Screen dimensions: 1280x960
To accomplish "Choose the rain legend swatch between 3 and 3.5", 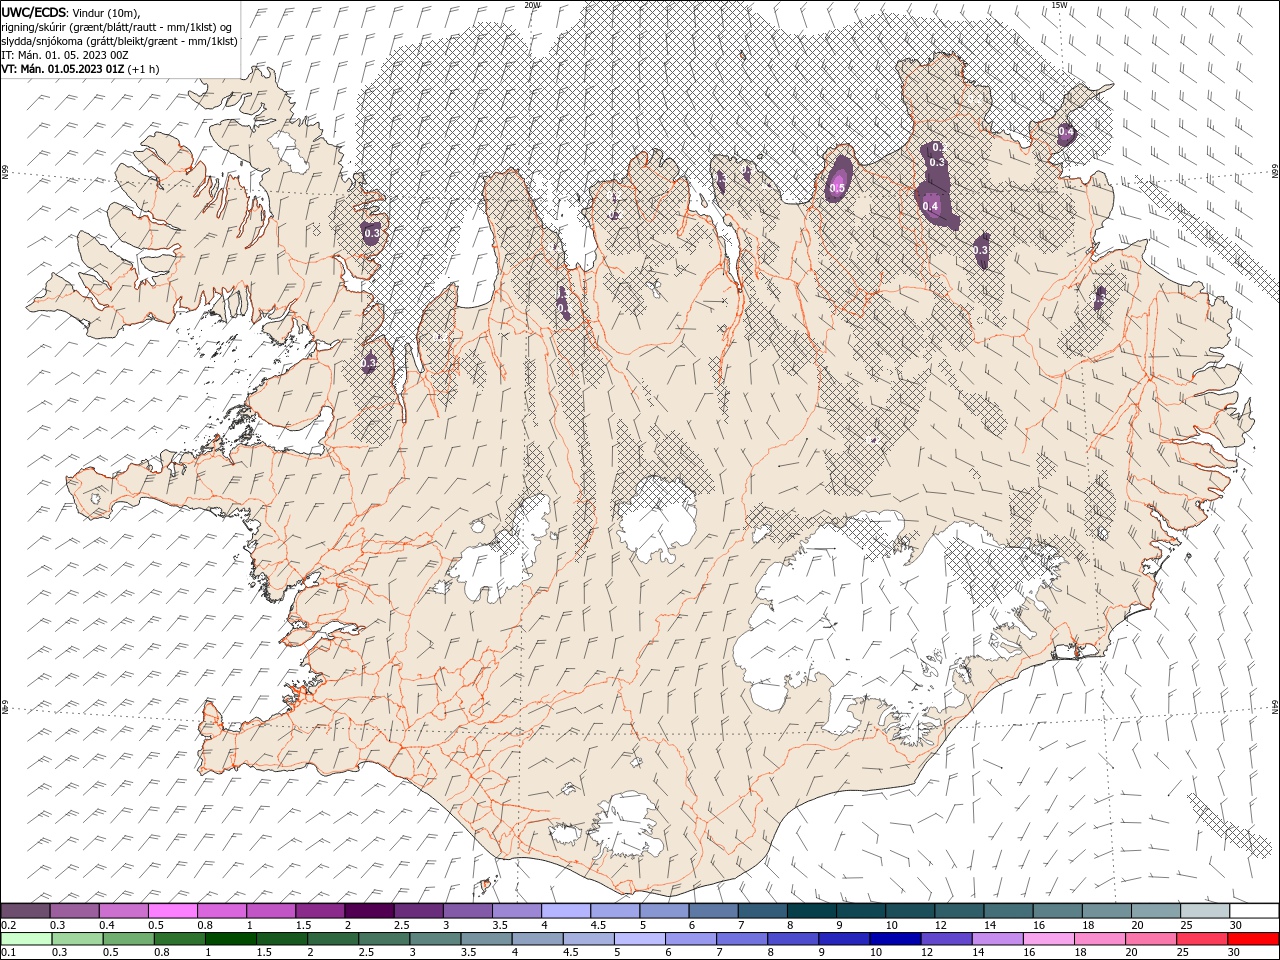I will [434, 939].
